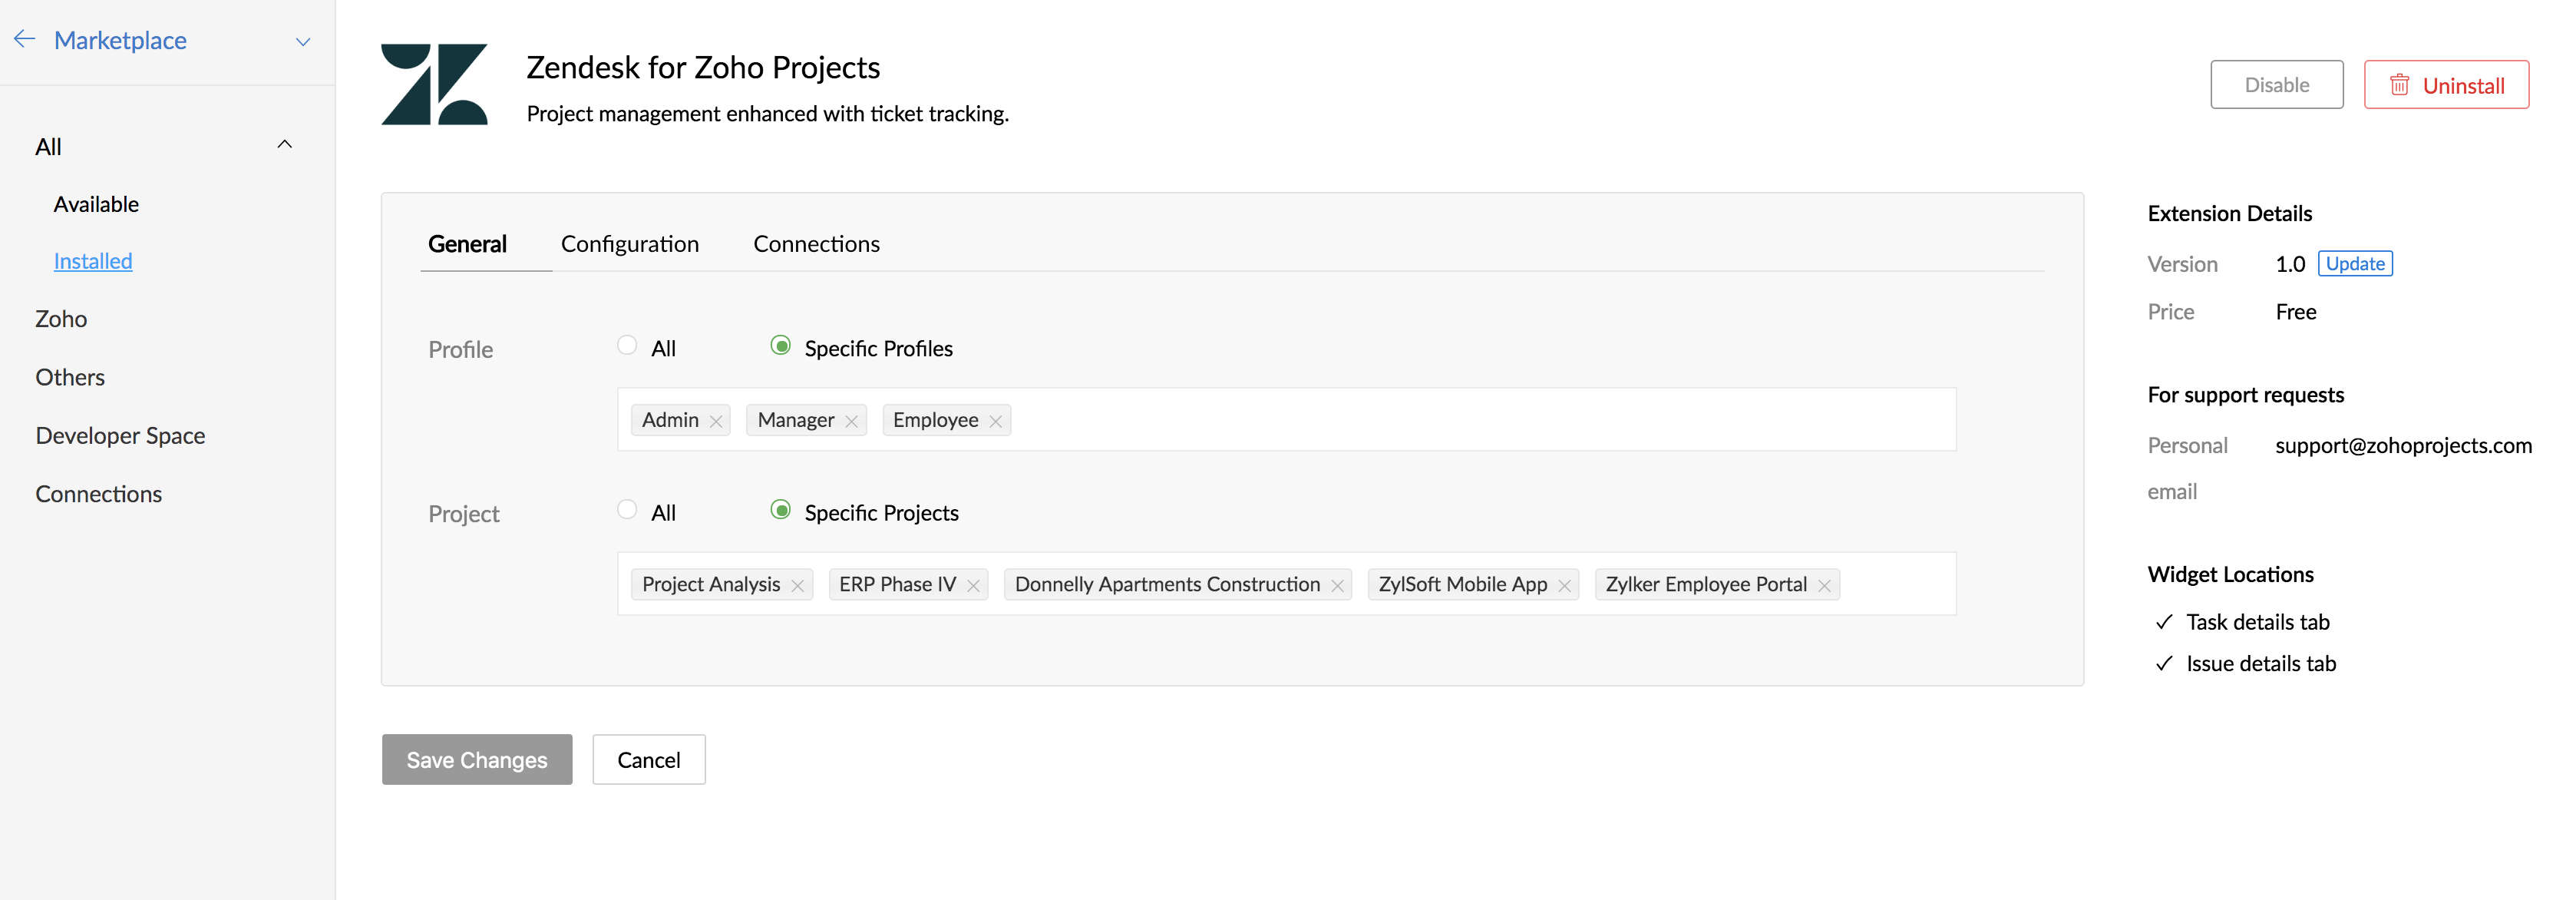Select All radio for Profile
The image size is (2576, 900).
click(627, 345)
